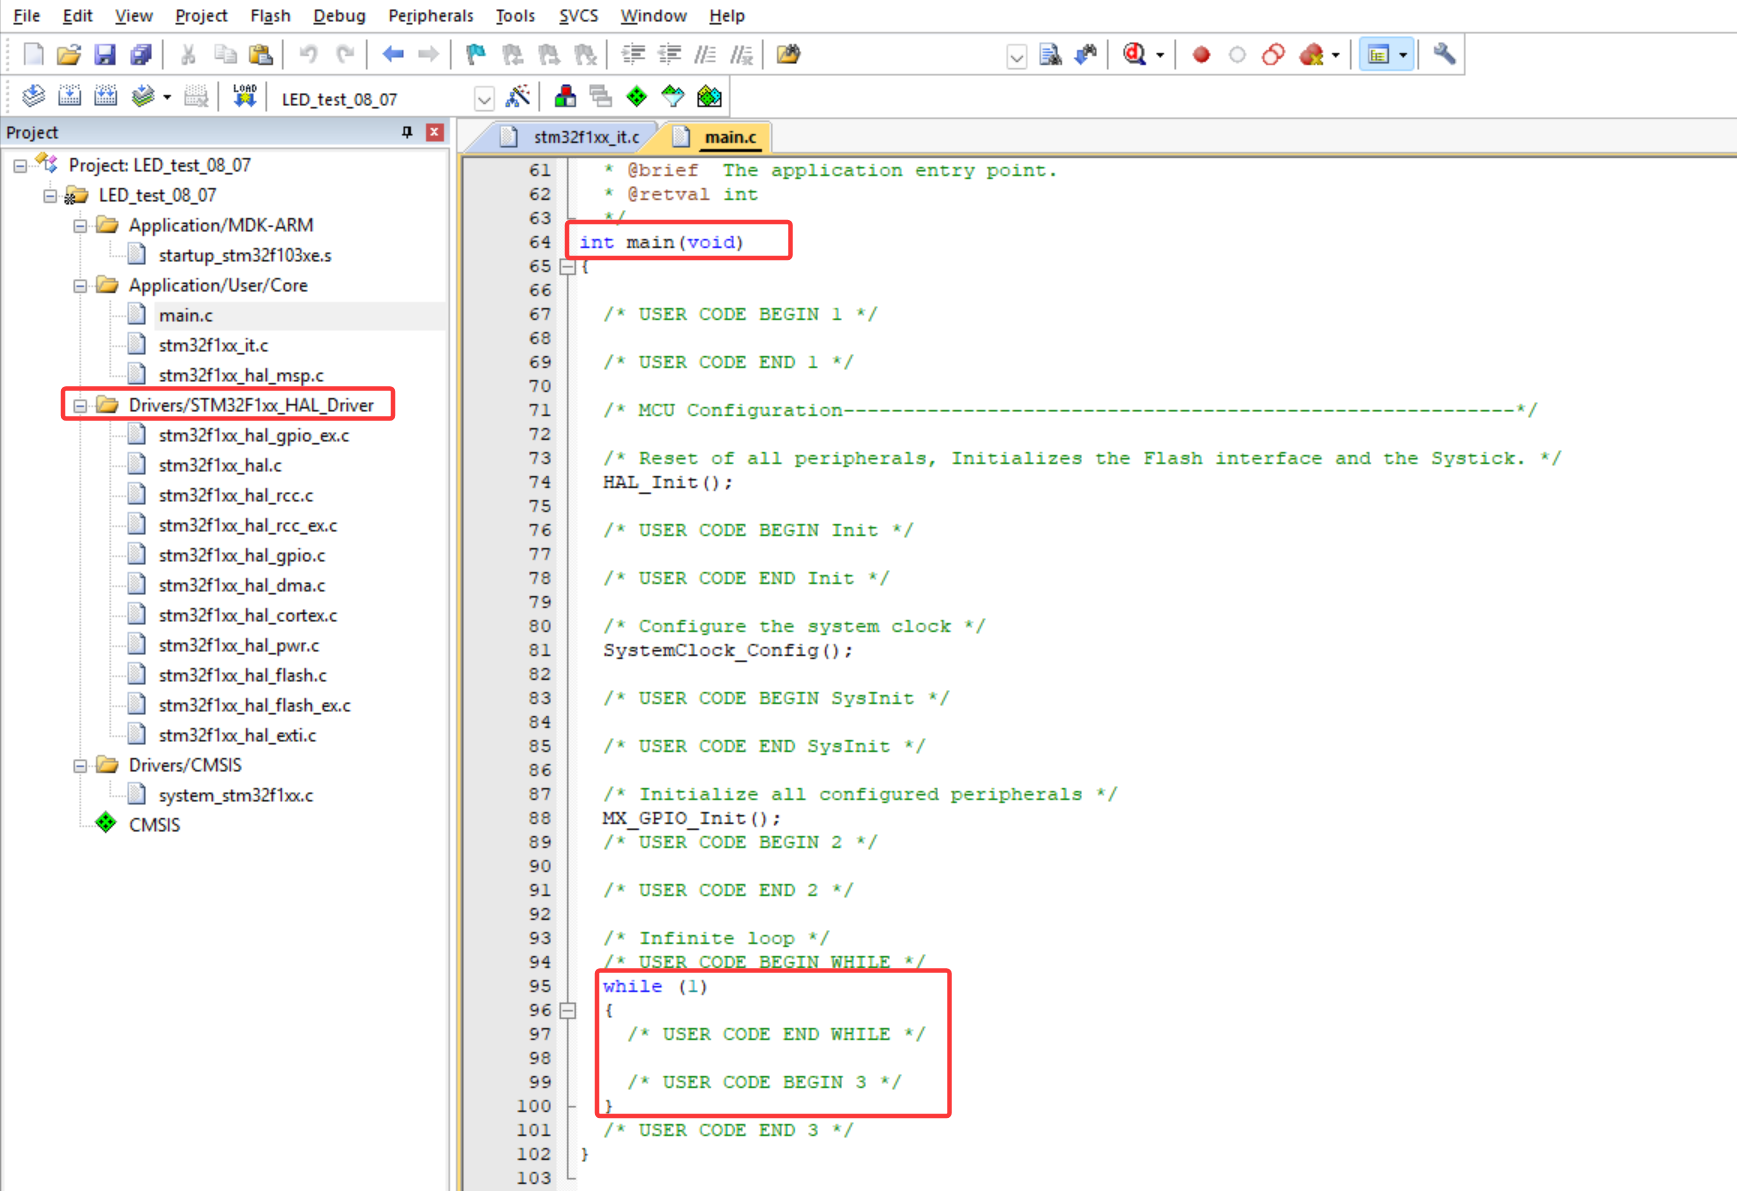Select stm32f1xx_hal_cortex.c in the tree
The height and width of the screenshot is (1191, 1737).
(x=248, y=615)
